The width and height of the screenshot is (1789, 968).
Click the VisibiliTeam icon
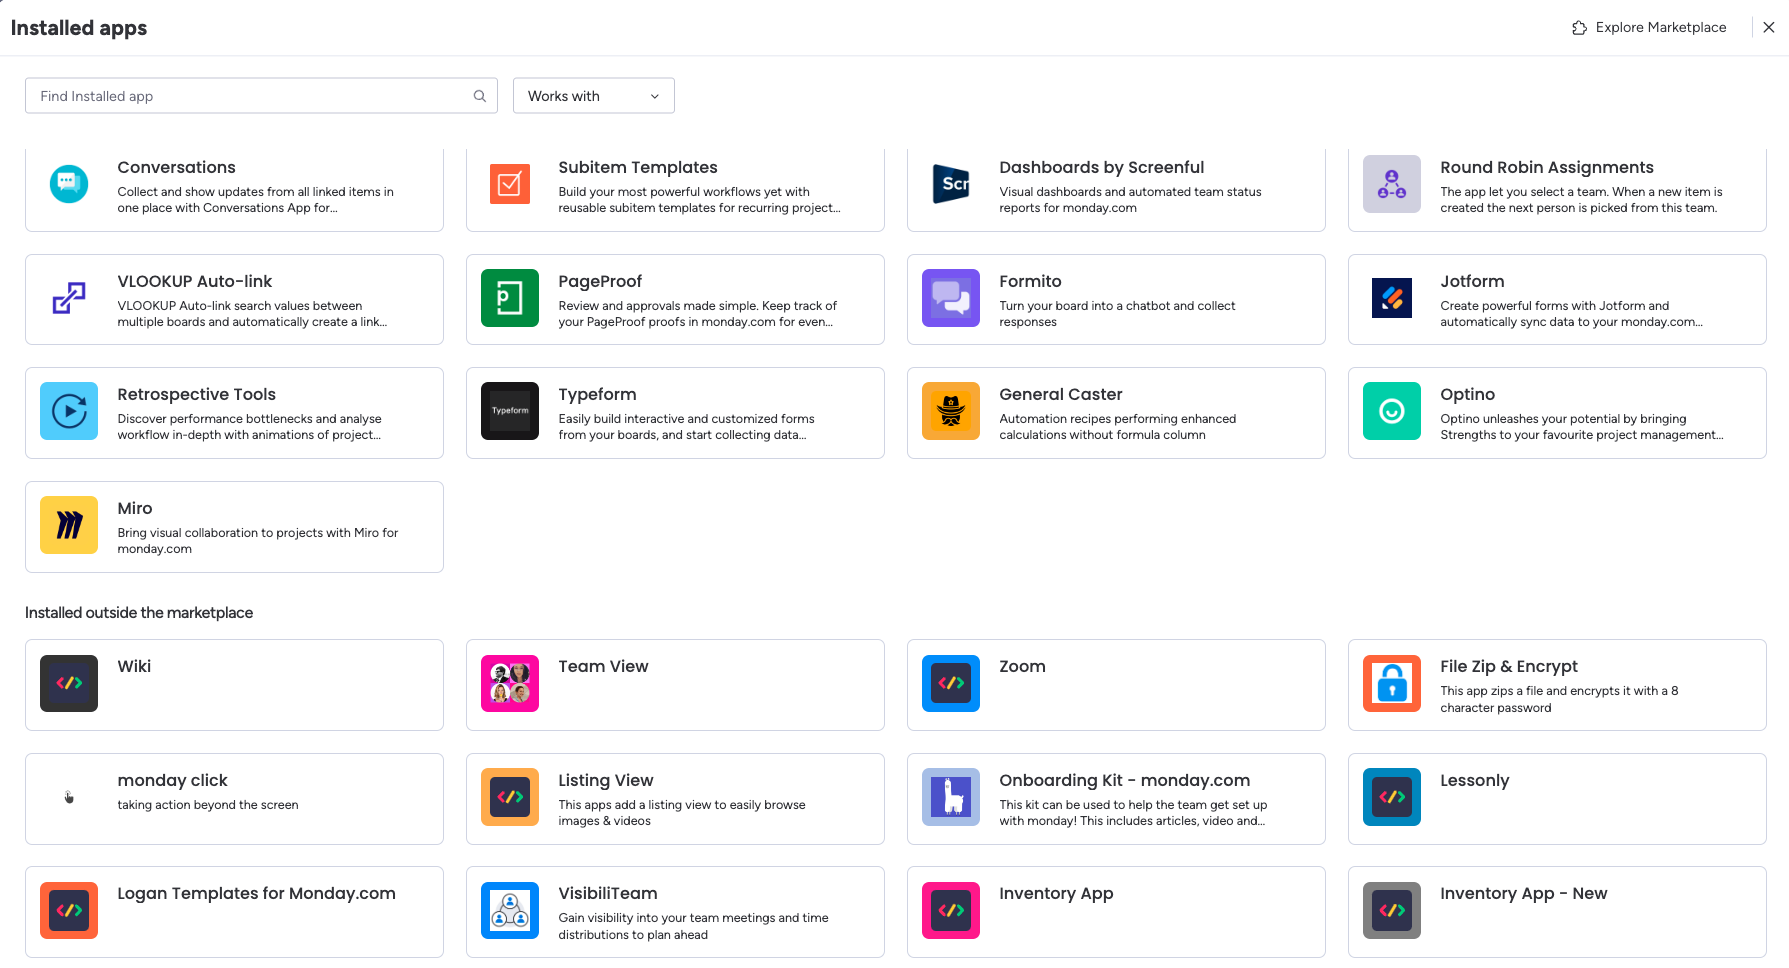(x=510, y=910)
